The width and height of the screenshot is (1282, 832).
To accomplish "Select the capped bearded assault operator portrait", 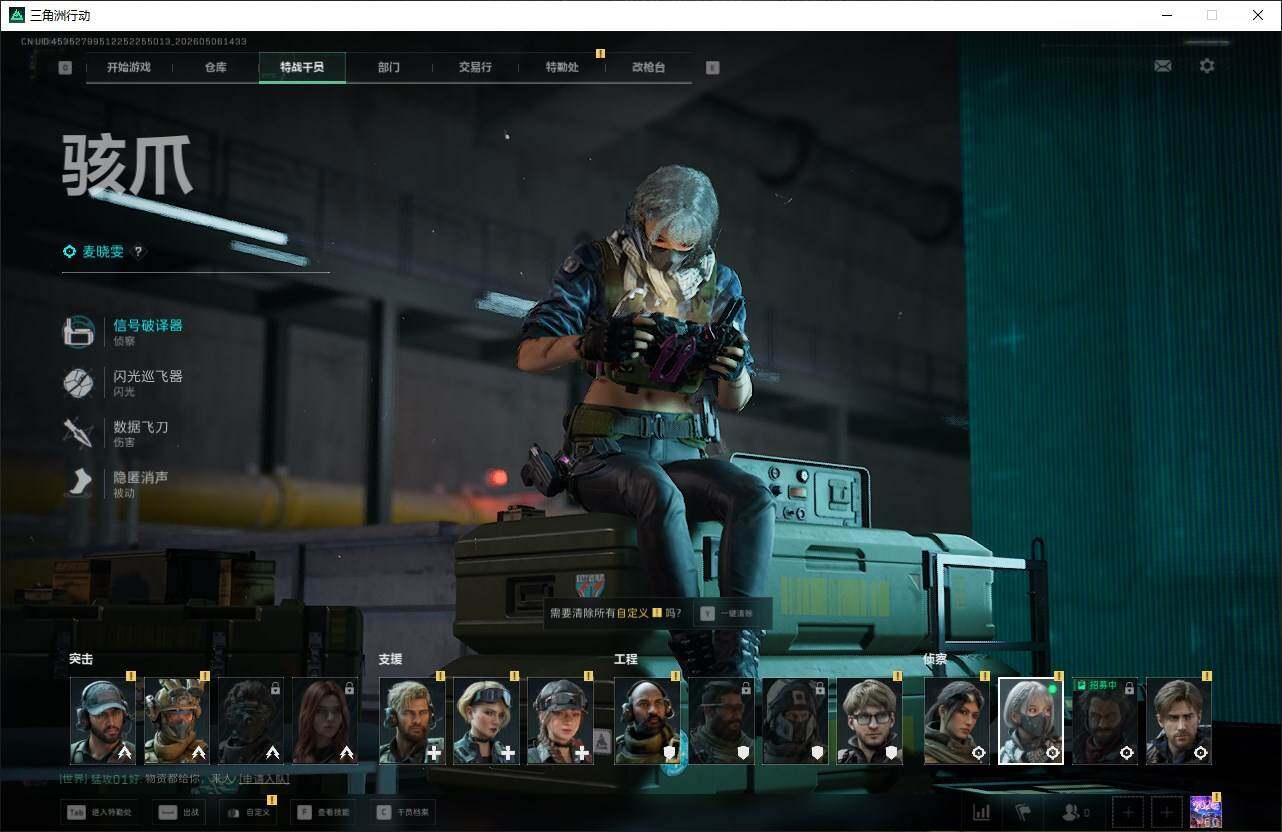I will (103, 721).
